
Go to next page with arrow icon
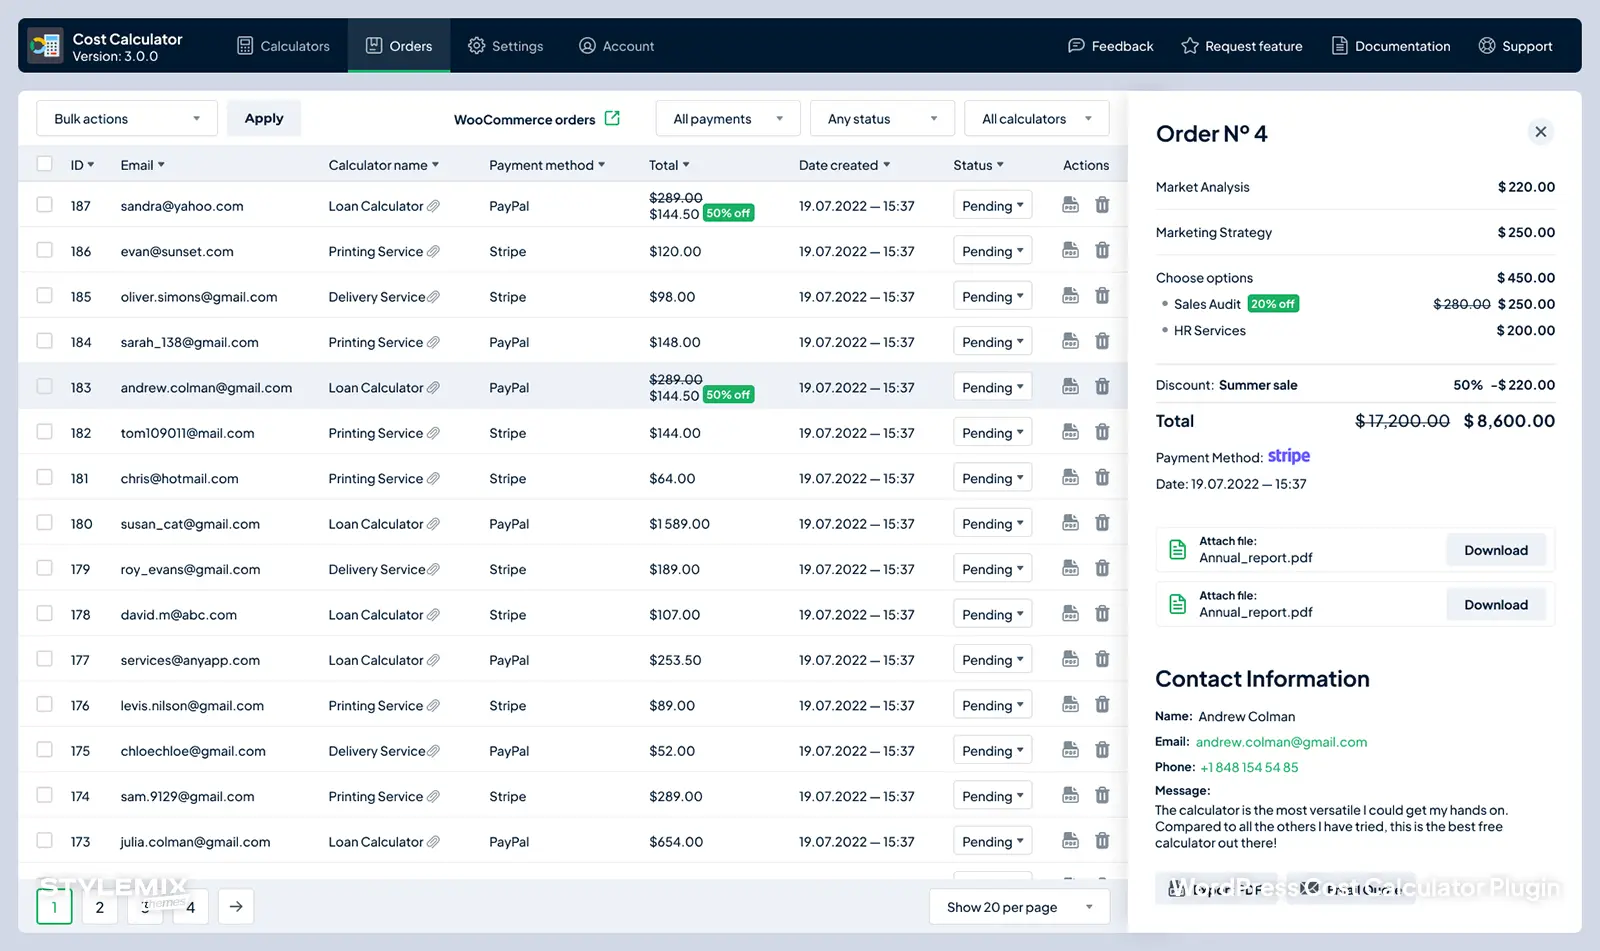(x=236, y=906)
